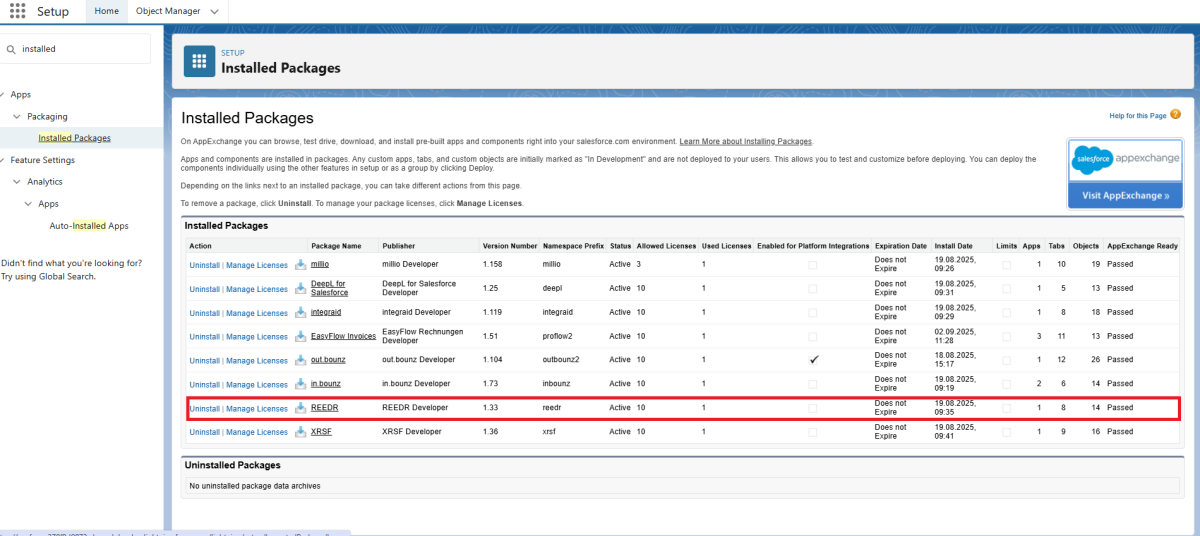Click the download icon next to out.bounz
This screenshot has height=536, width=1200.
coord(300,360)
